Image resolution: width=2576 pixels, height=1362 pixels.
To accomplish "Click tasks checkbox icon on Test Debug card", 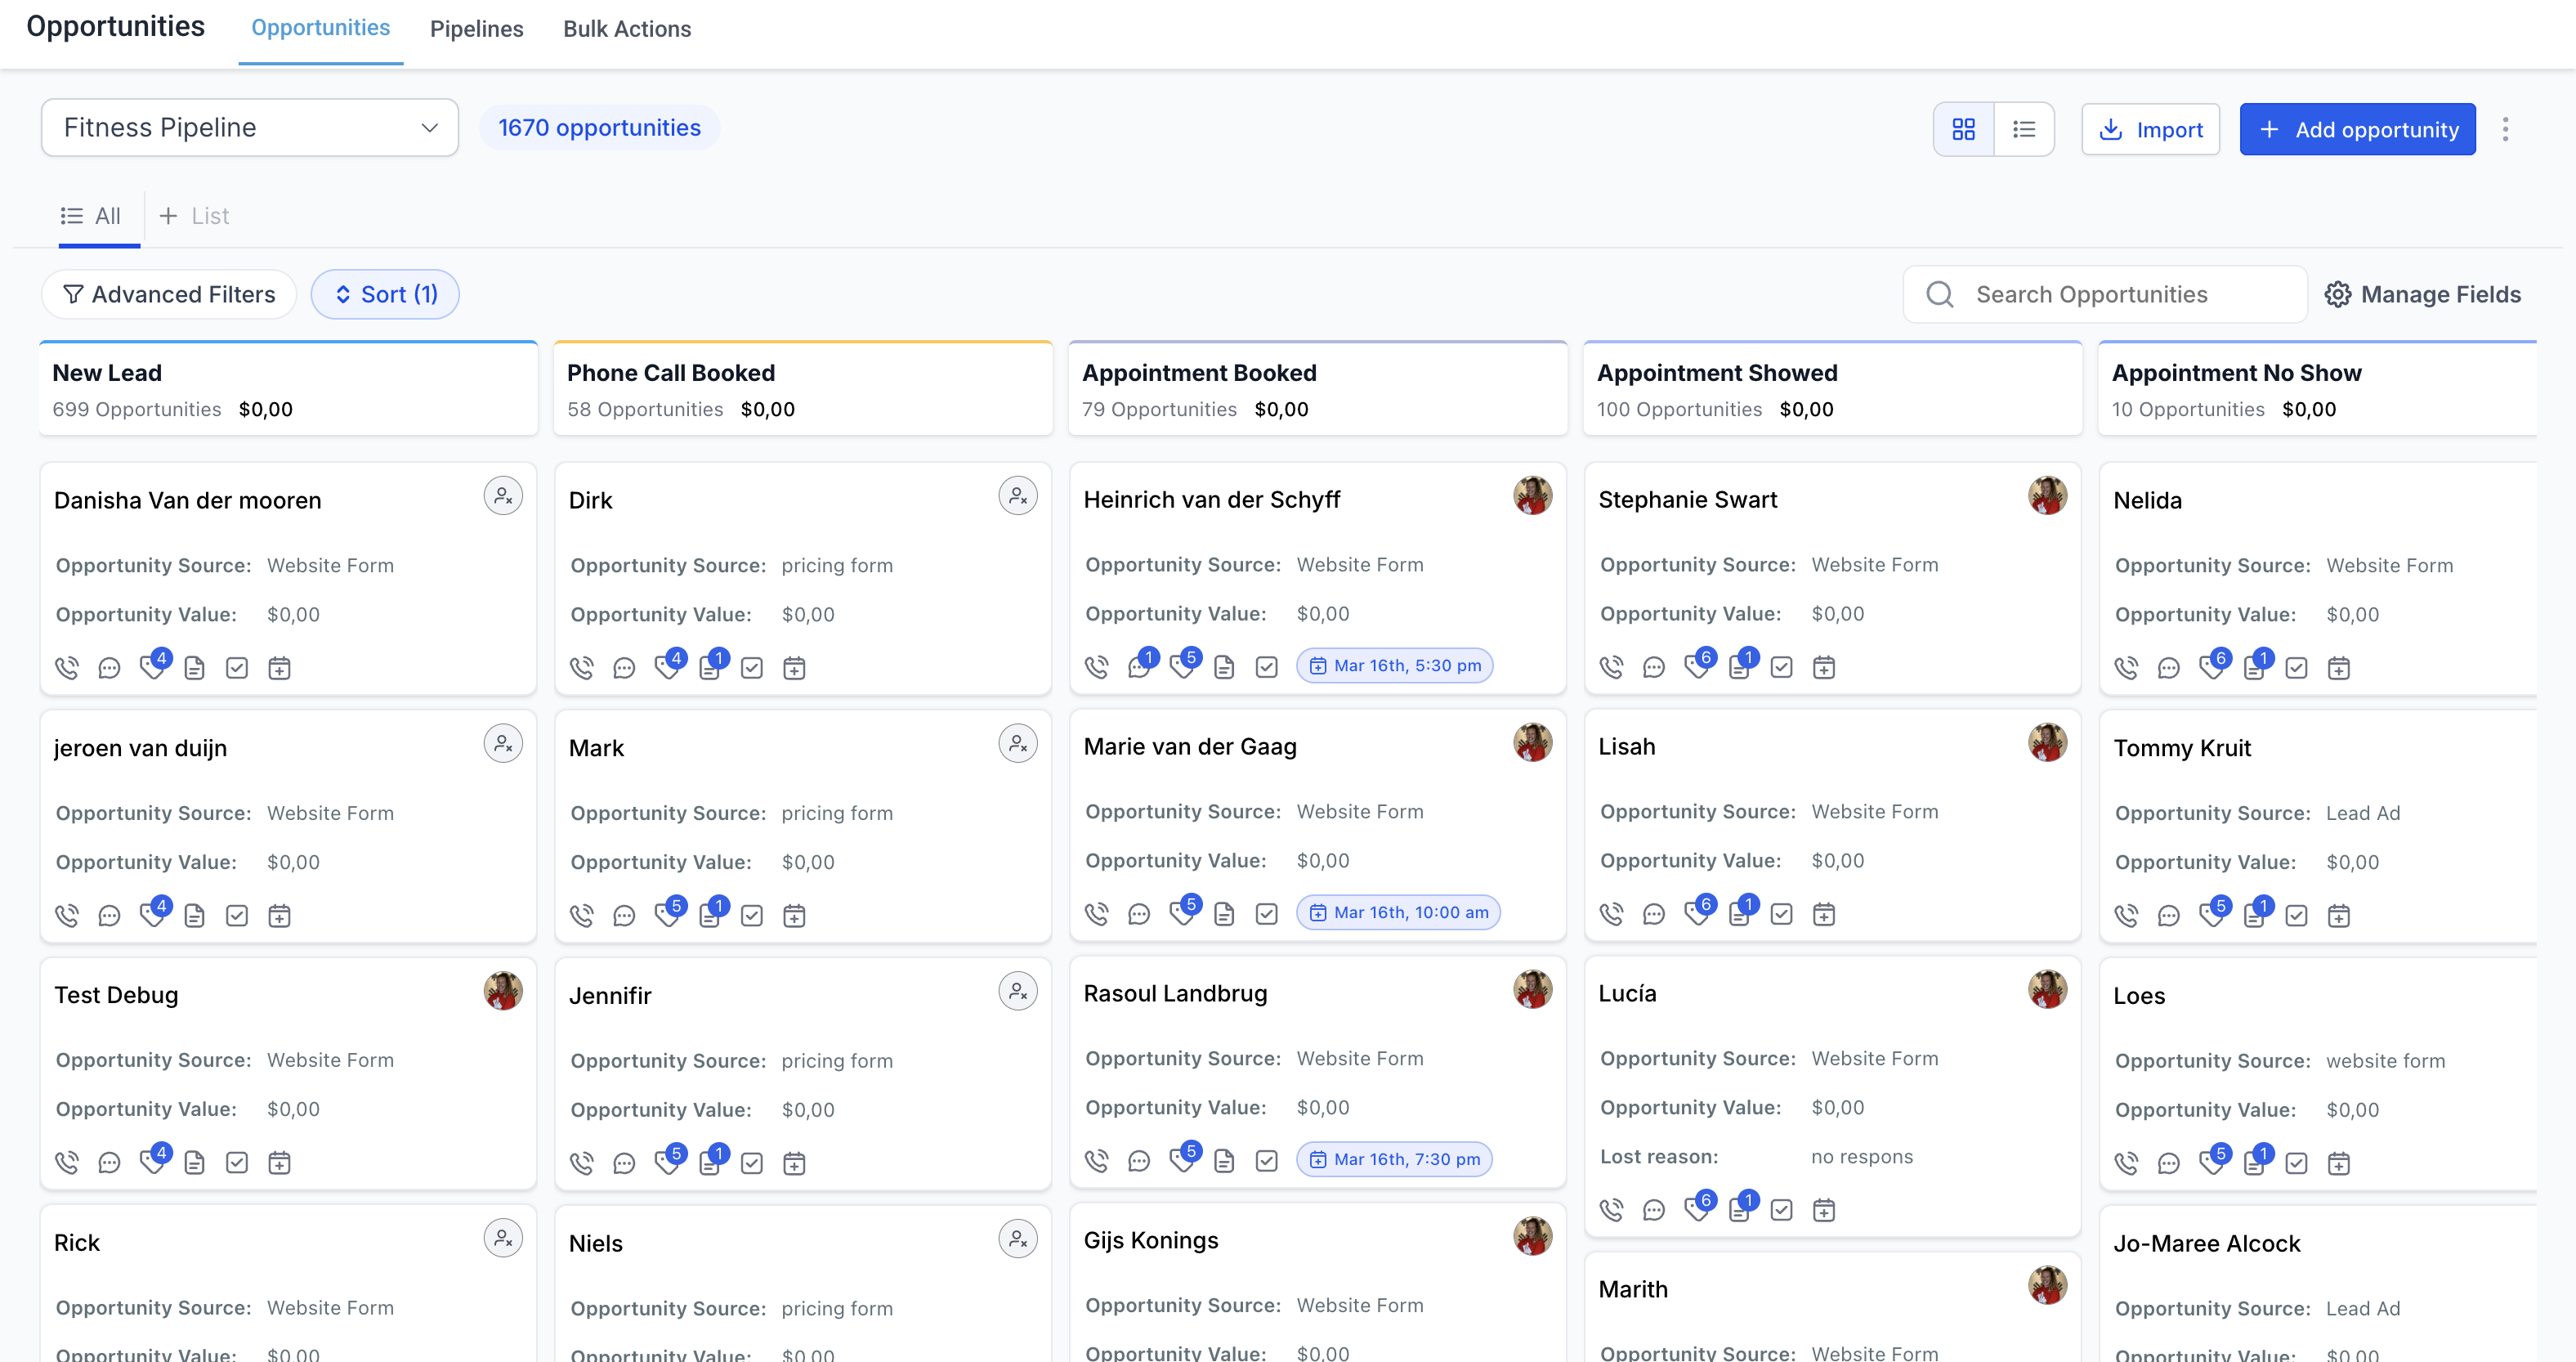I will pyautogui.click(x=237, y=1162).
